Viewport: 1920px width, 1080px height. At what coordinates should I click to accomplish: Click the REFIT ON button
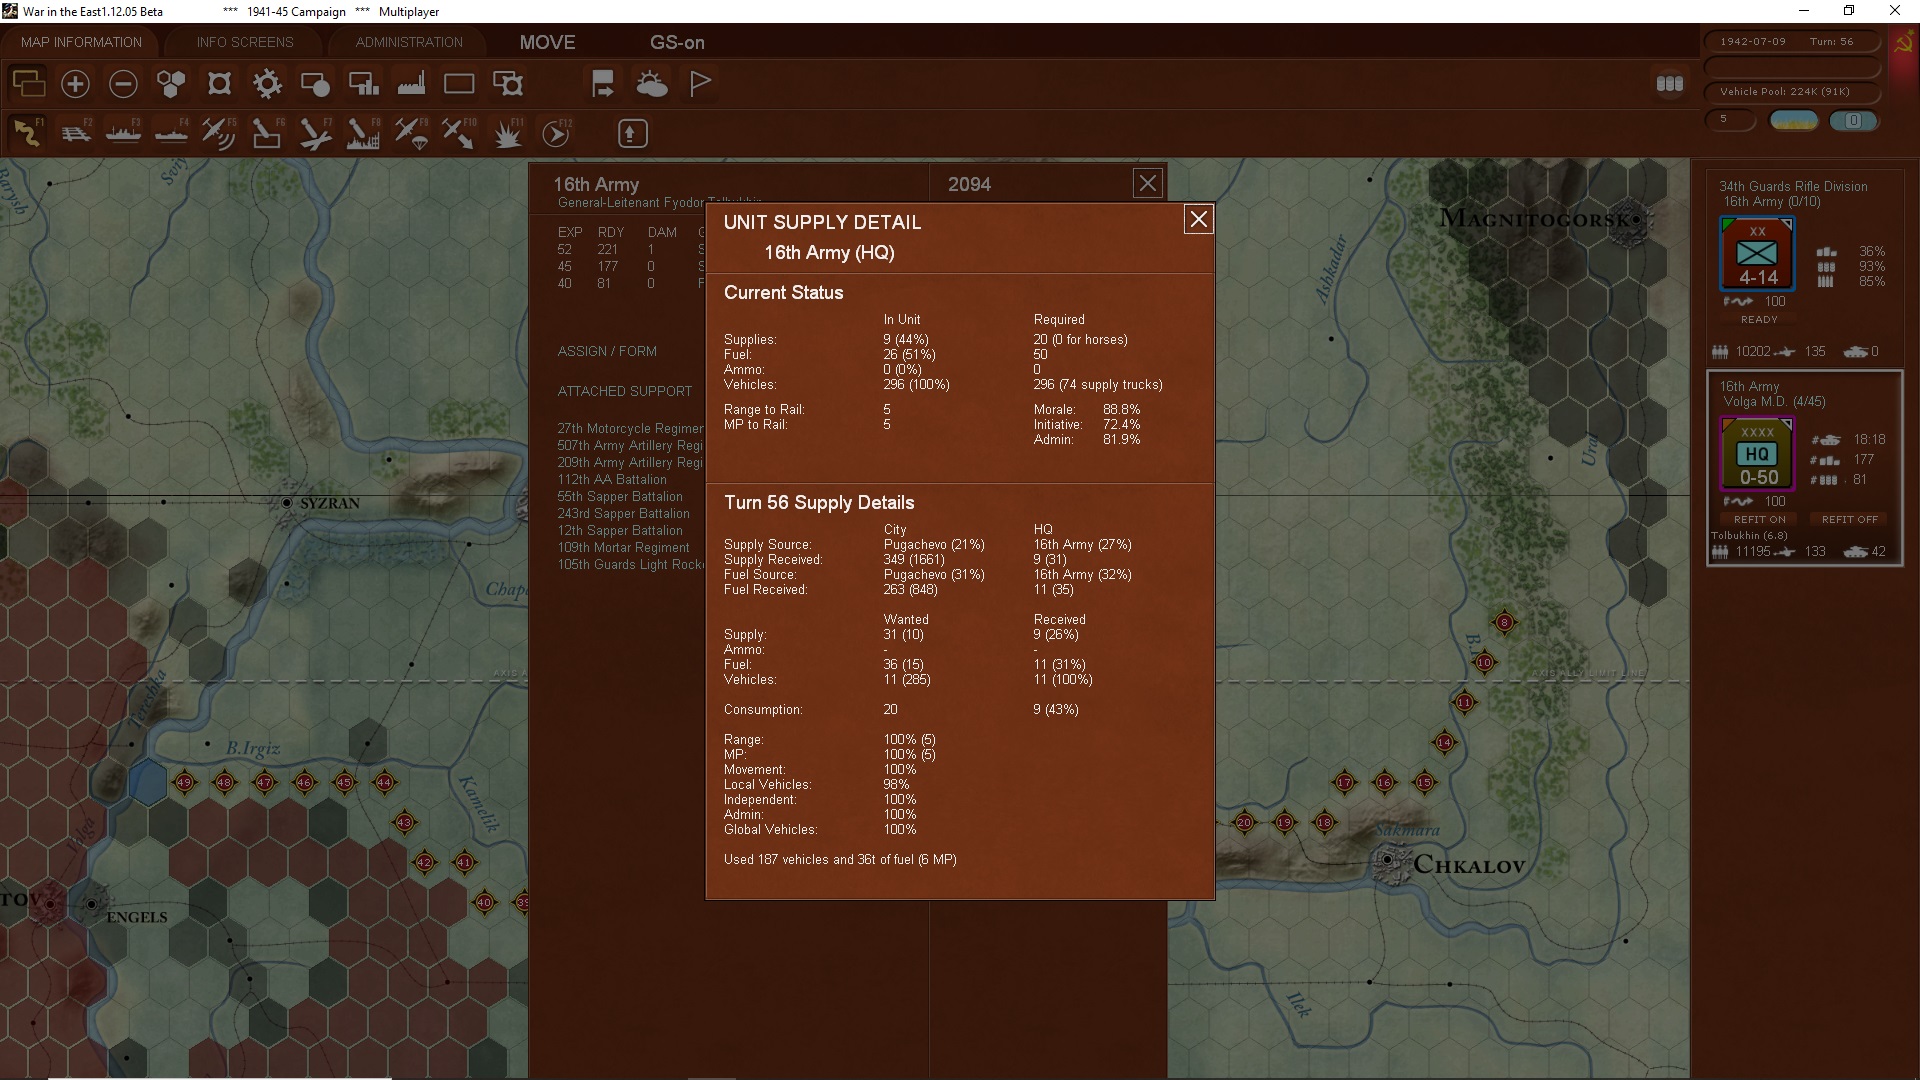(1759, 519)
